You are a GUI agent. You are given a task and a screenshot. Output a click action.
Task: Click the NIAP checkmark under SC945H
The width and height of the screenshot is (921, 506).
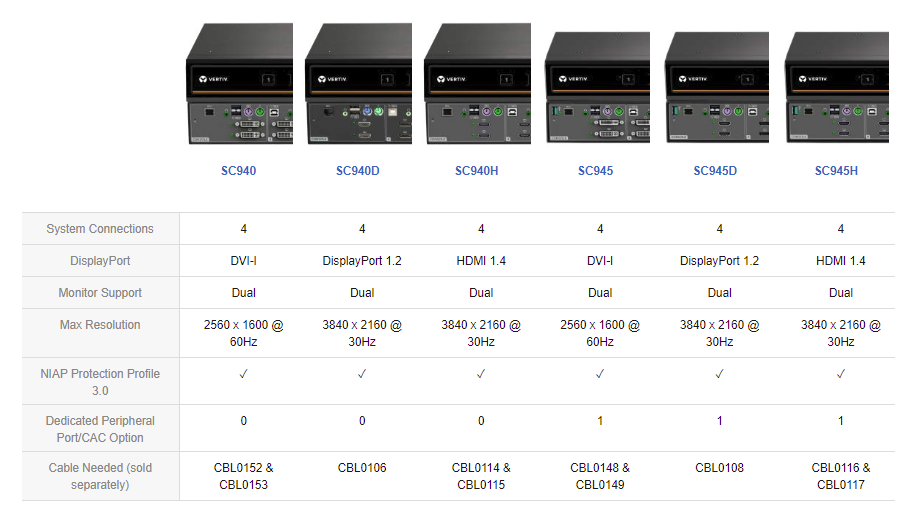841,374
